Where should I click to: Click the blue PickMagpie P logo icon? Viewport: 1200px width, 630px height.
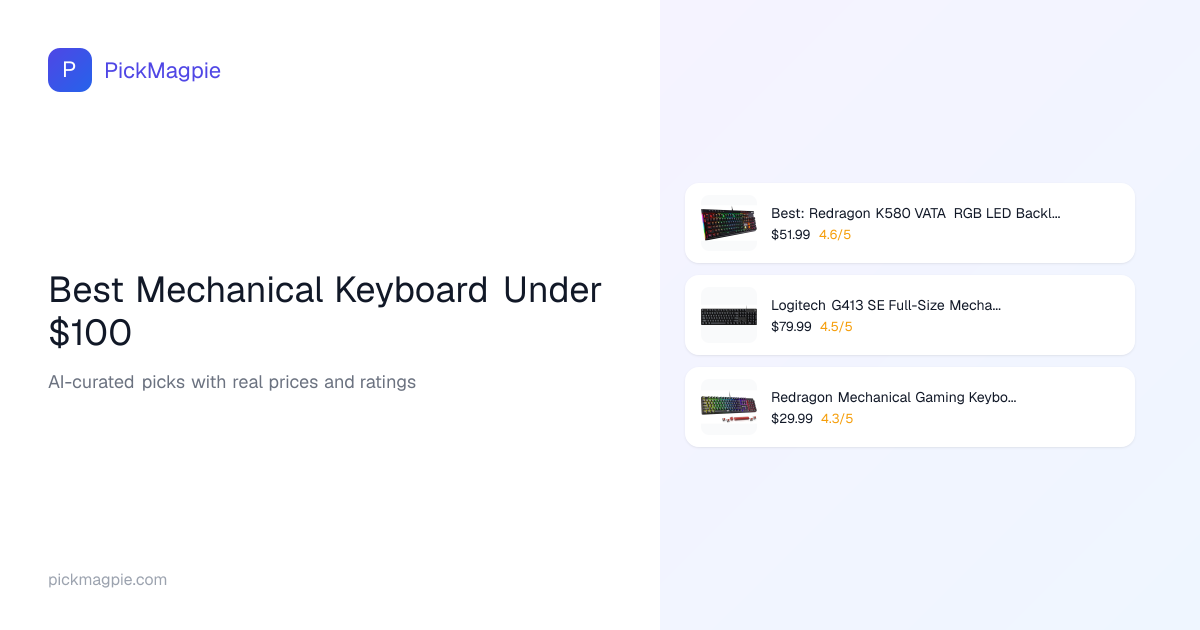70,70
